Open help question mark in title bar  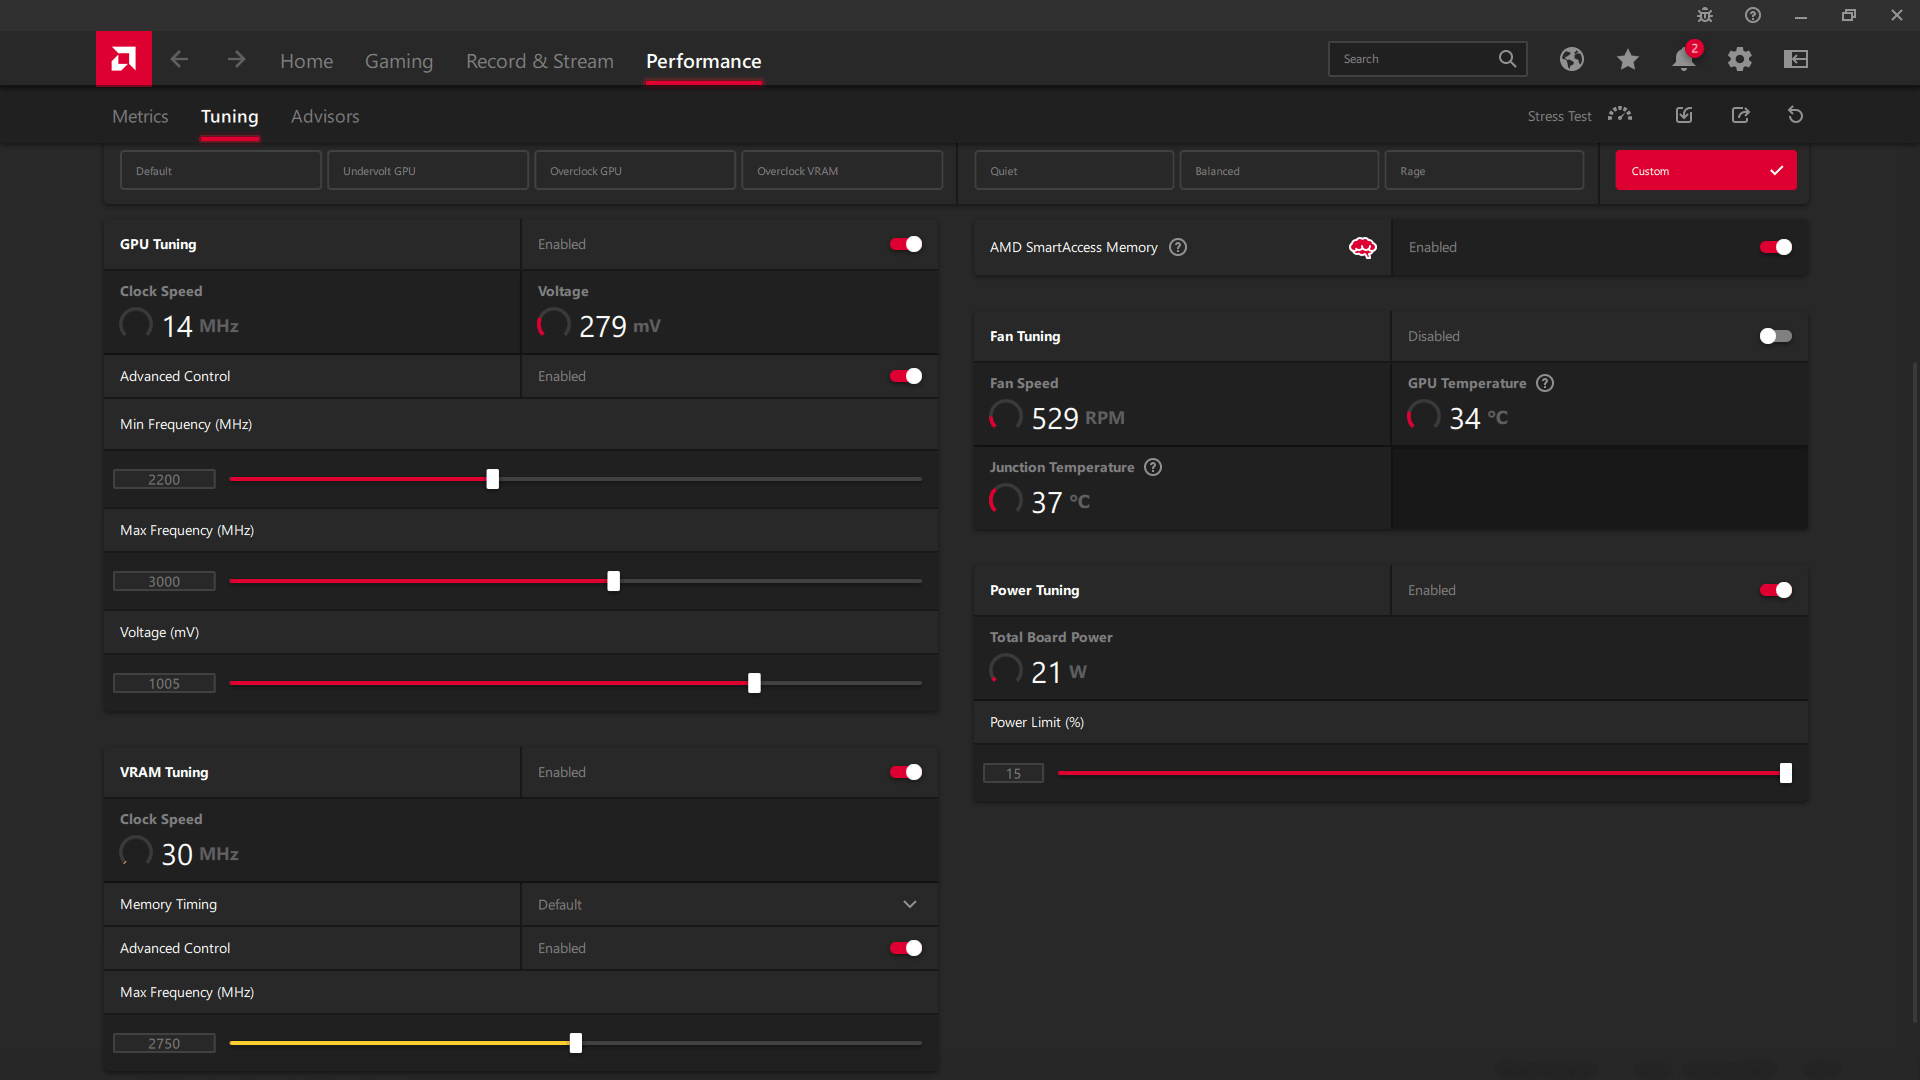point(1753,15)
